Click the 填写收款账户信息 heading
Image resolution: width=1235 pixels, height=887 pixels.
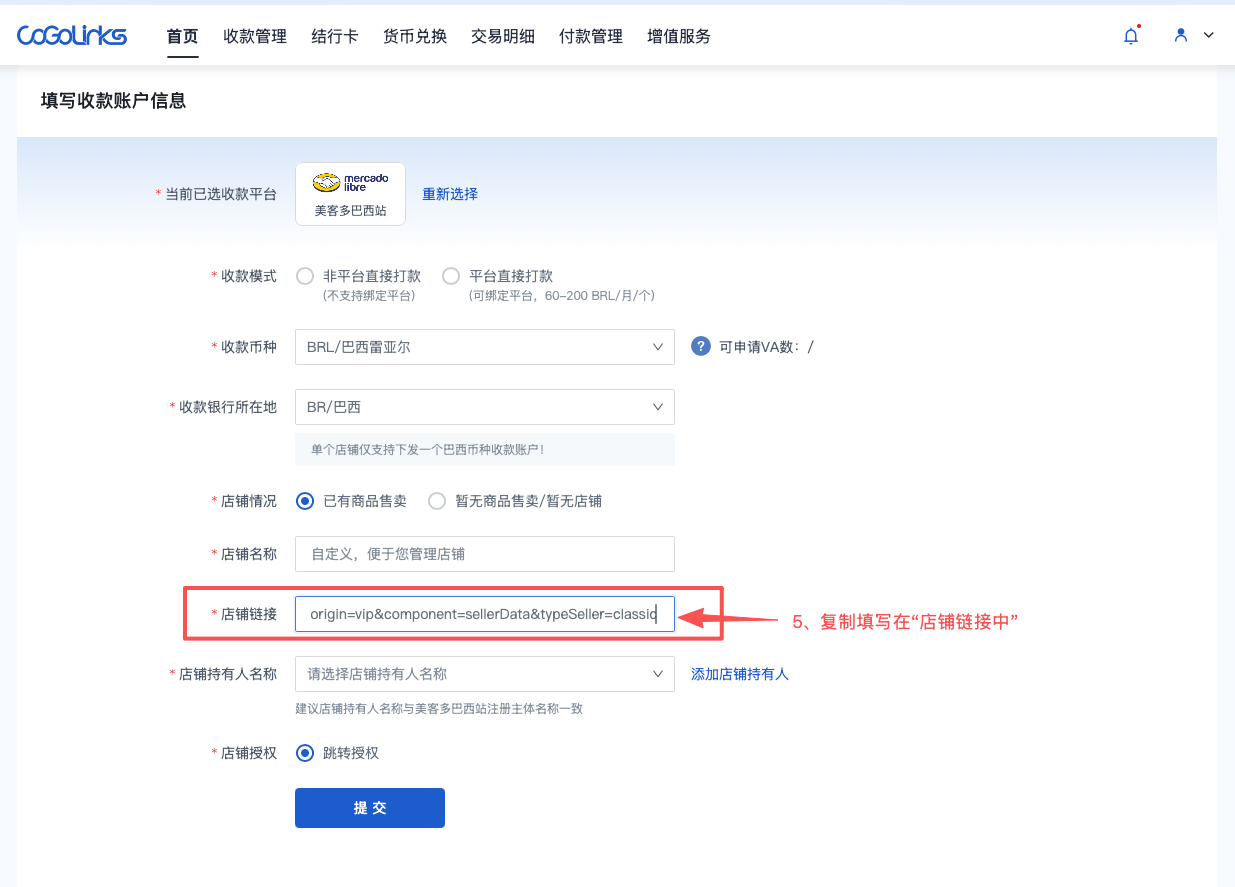[114, 100]
